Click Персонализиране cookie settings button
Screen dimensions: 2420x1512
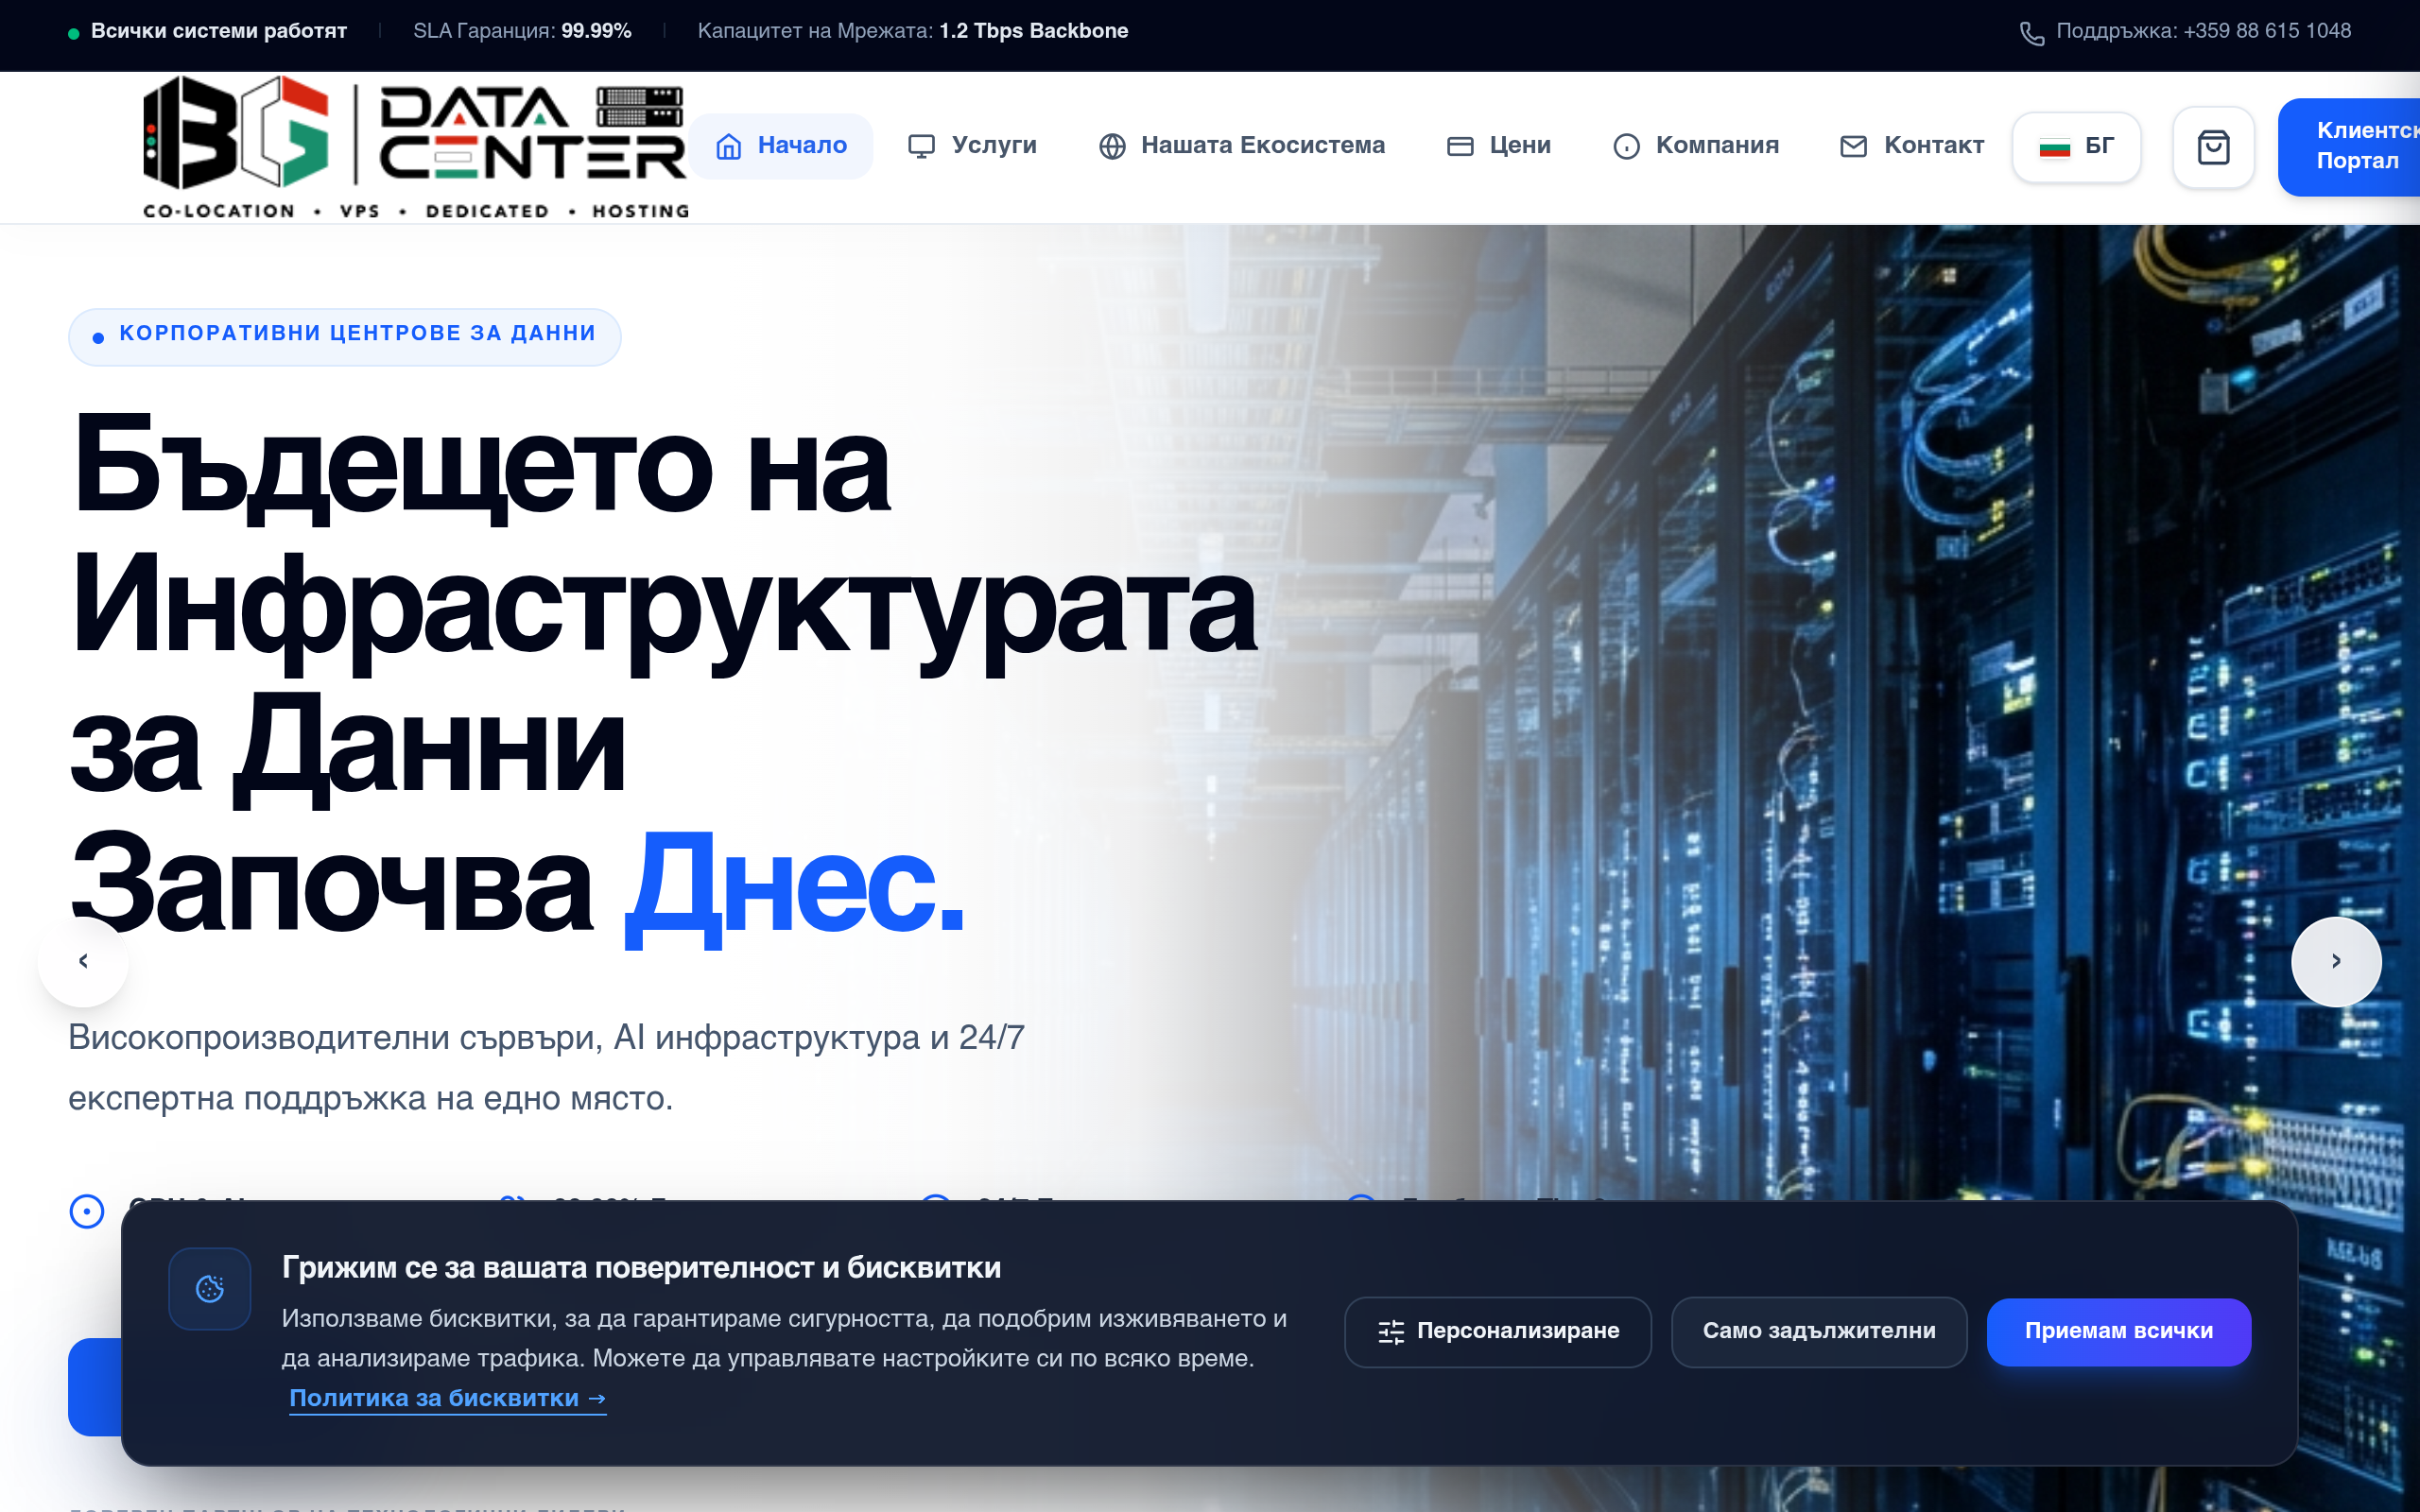[x=1498, y=1331]
